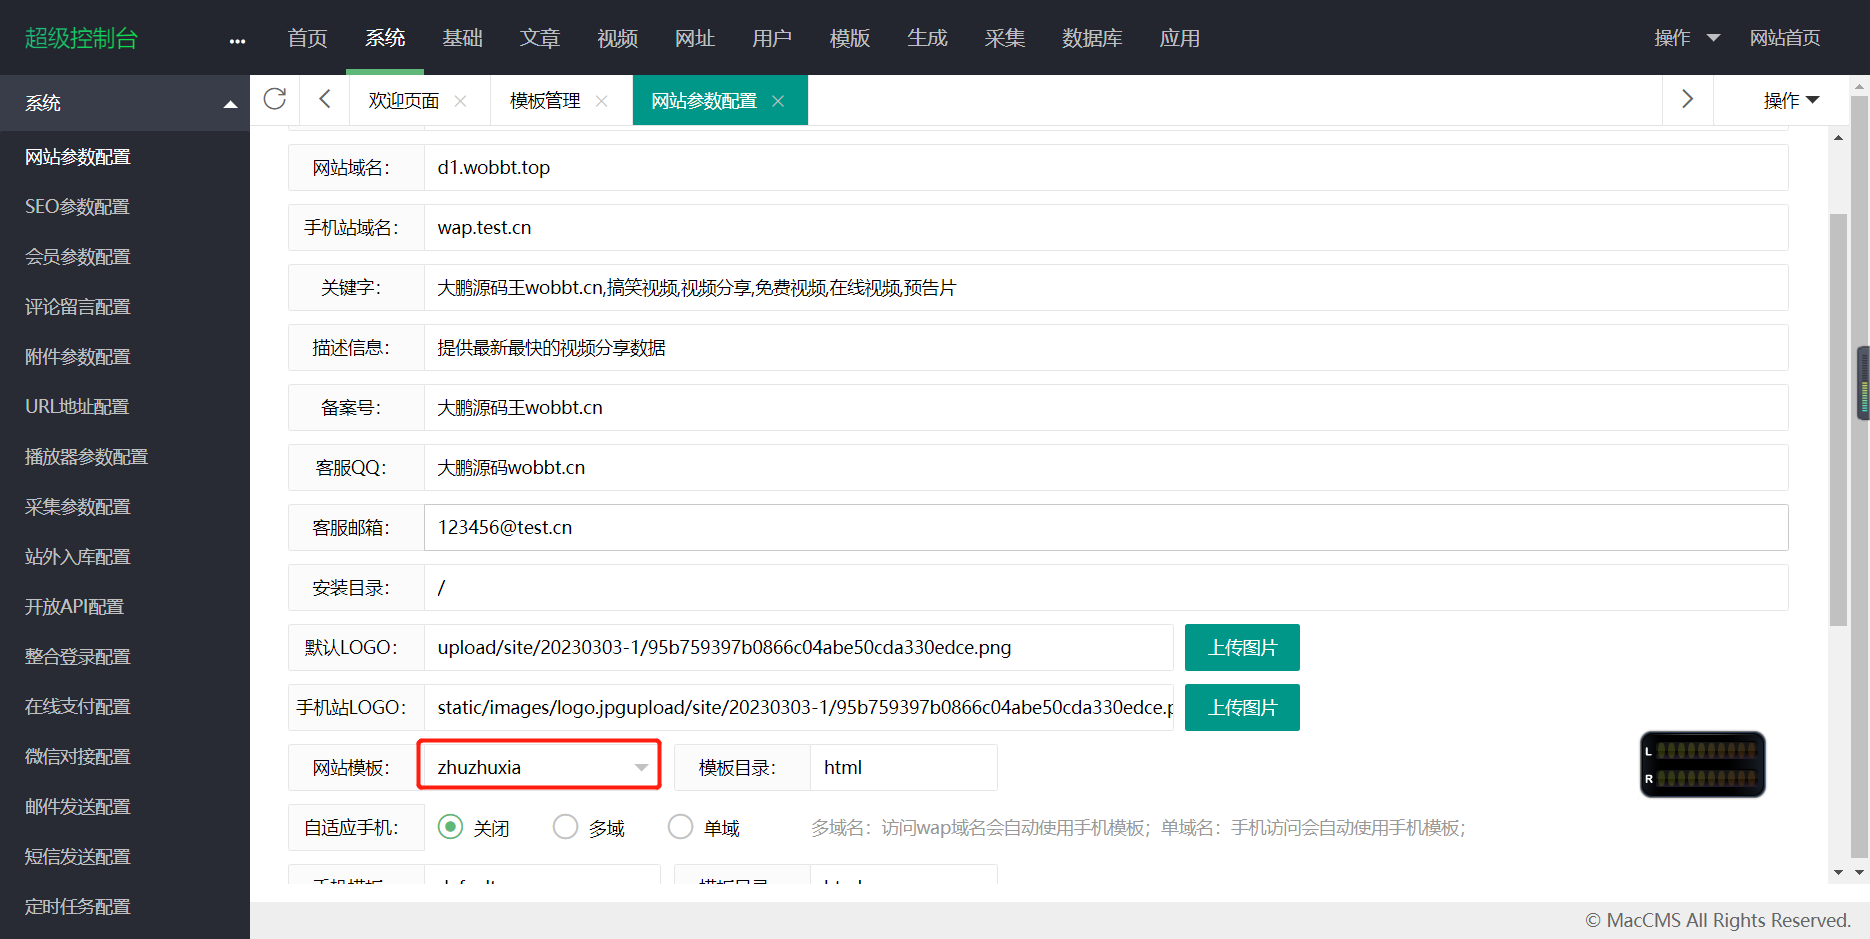Click the back chevron in the tab bar
This screenshot has height=939, width=1870.
point(323,99)
